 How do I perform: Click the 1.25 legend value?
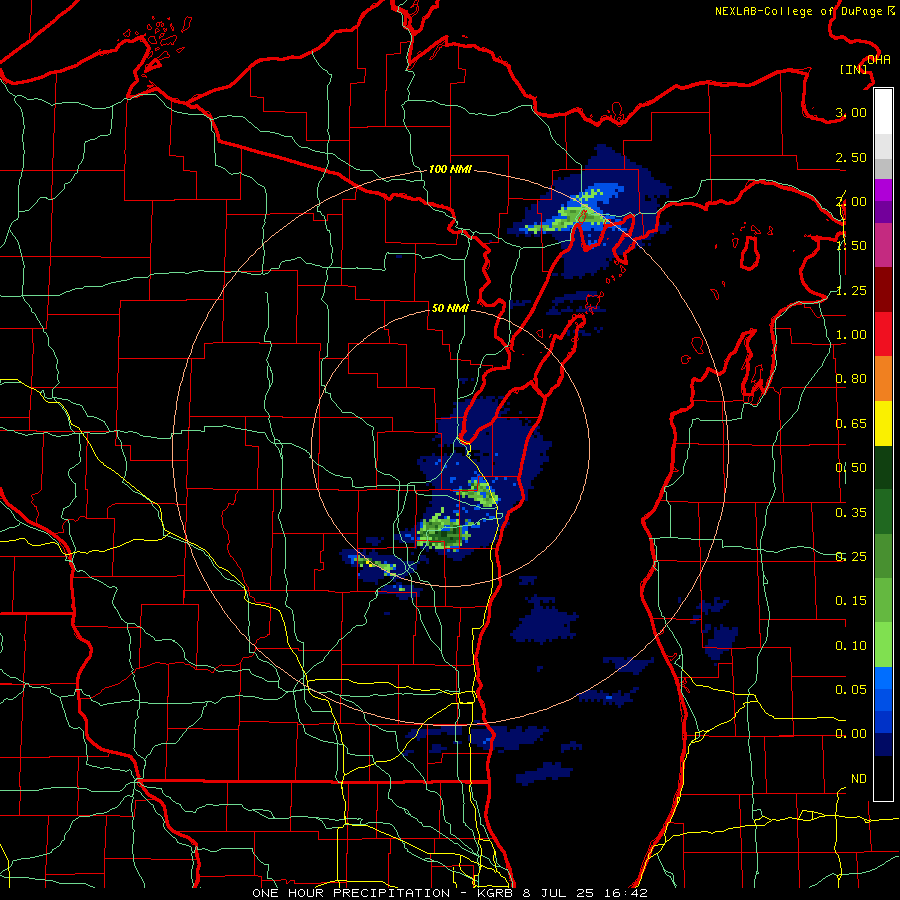click(851, 290)
